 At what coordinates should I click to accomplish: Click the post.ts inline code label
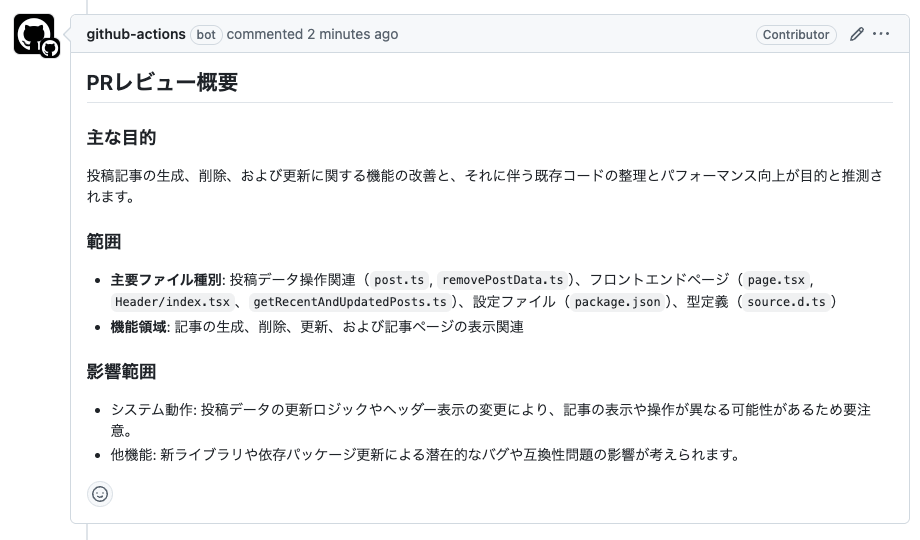(399, 280)
